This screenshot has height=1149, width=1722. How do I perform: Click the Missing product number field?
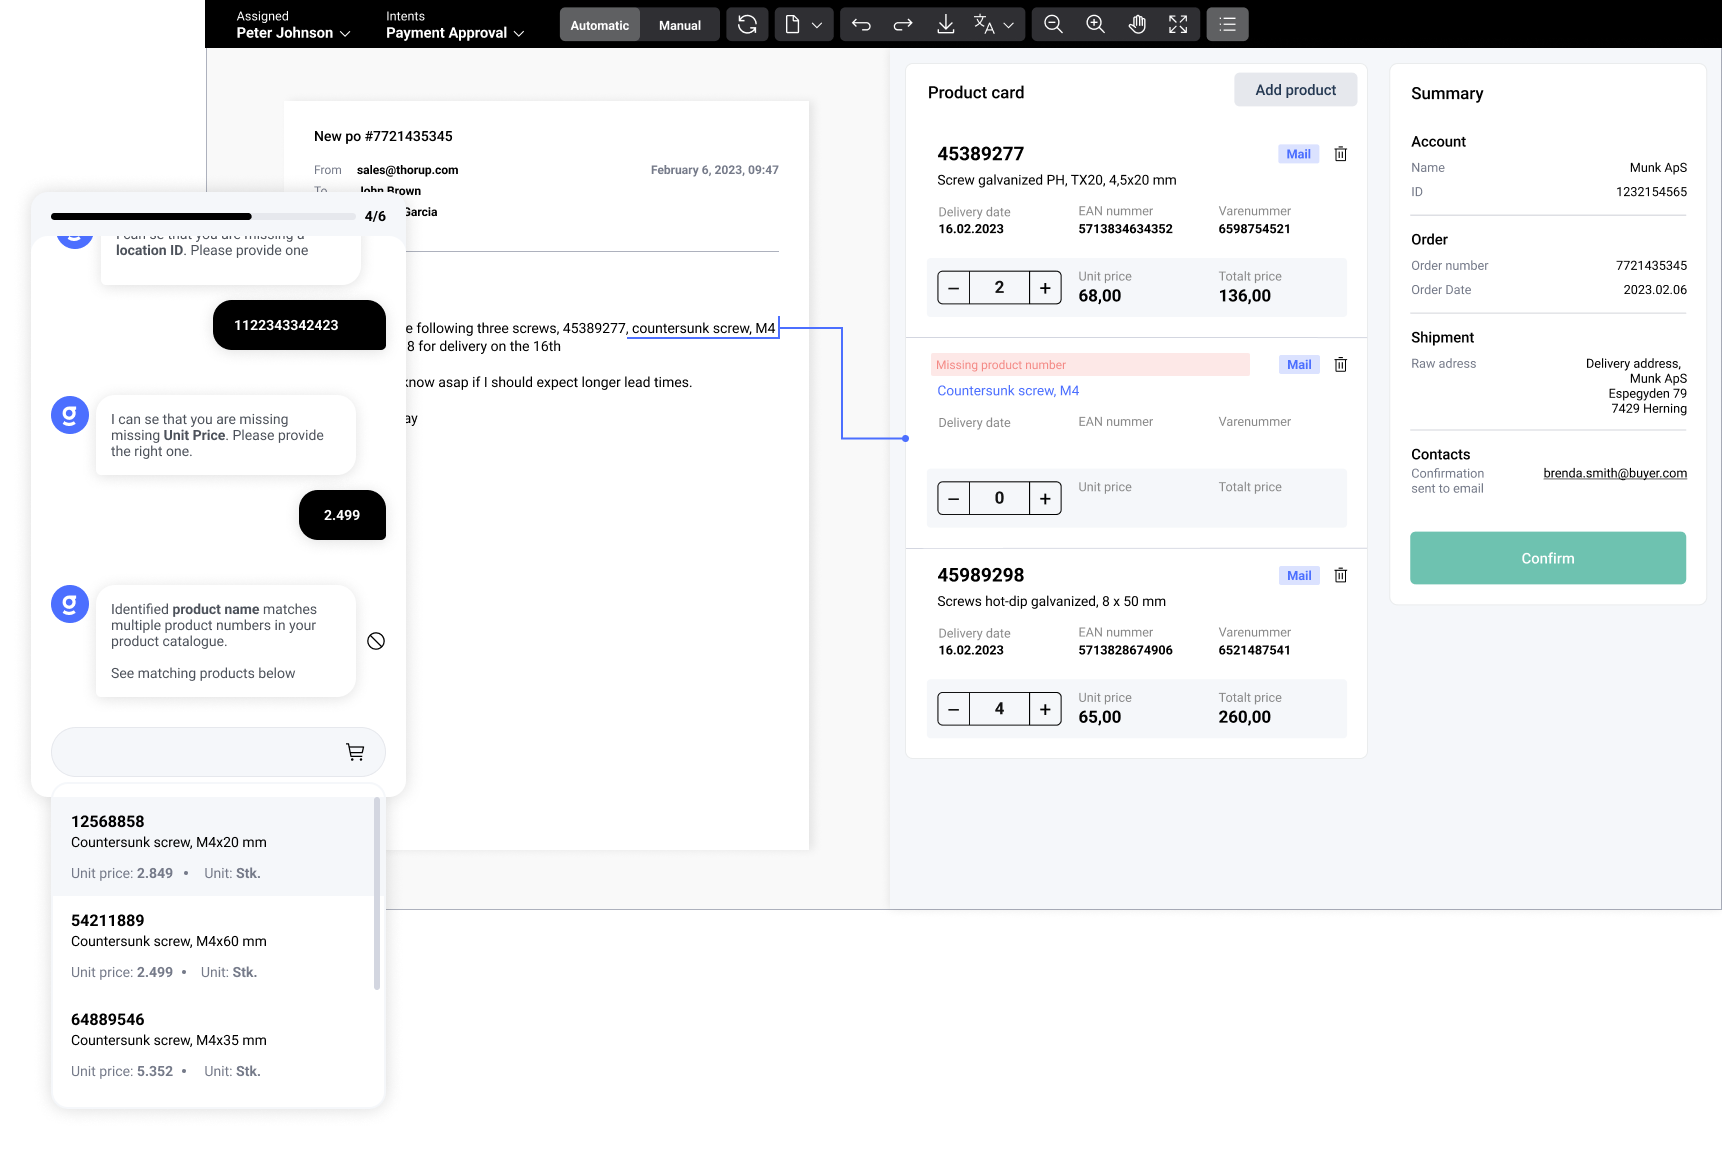click(x=1090, y=365)
